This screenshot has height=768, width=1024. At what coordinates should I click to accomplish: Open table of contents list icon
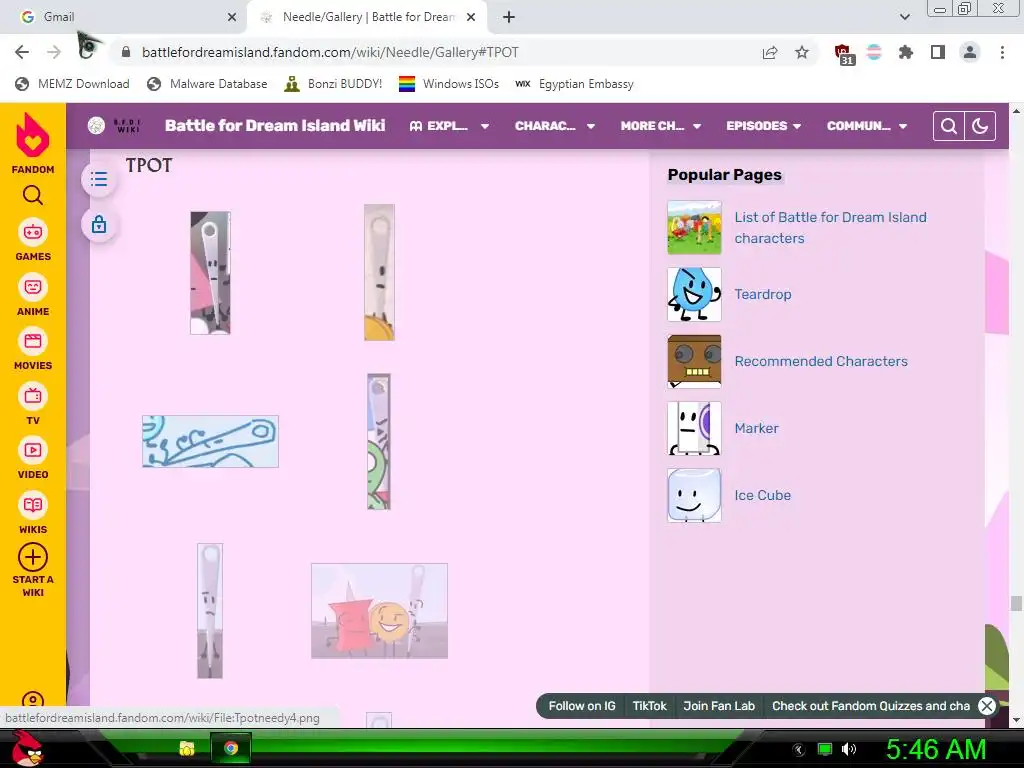pos(99,179)
